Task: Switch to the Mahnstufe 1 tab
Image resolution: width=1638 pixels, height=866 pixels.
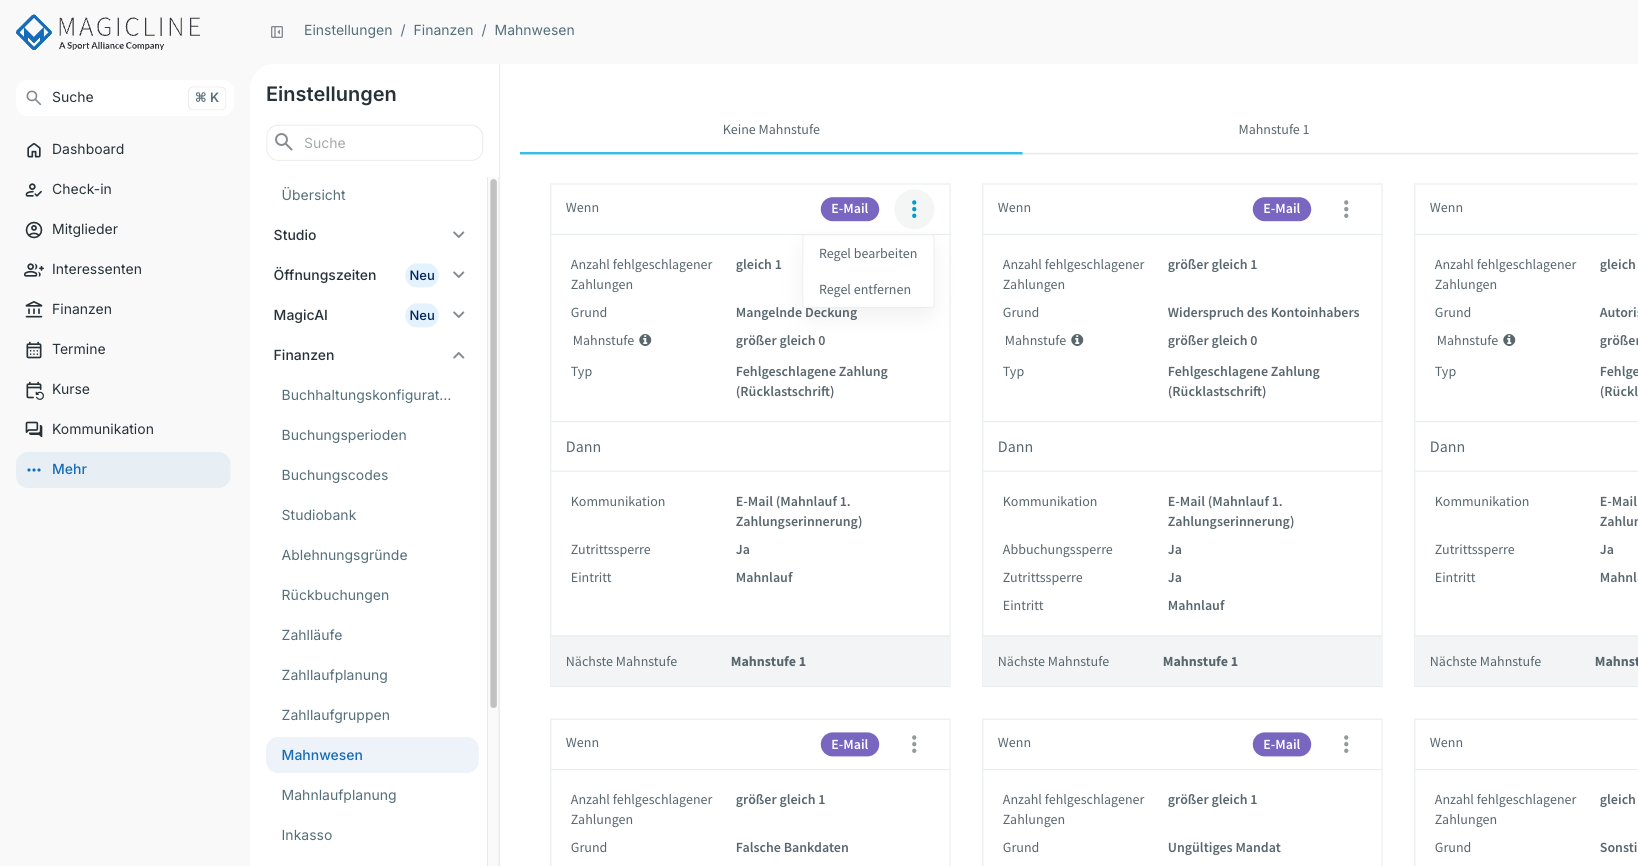Action: coord(1273,130)
